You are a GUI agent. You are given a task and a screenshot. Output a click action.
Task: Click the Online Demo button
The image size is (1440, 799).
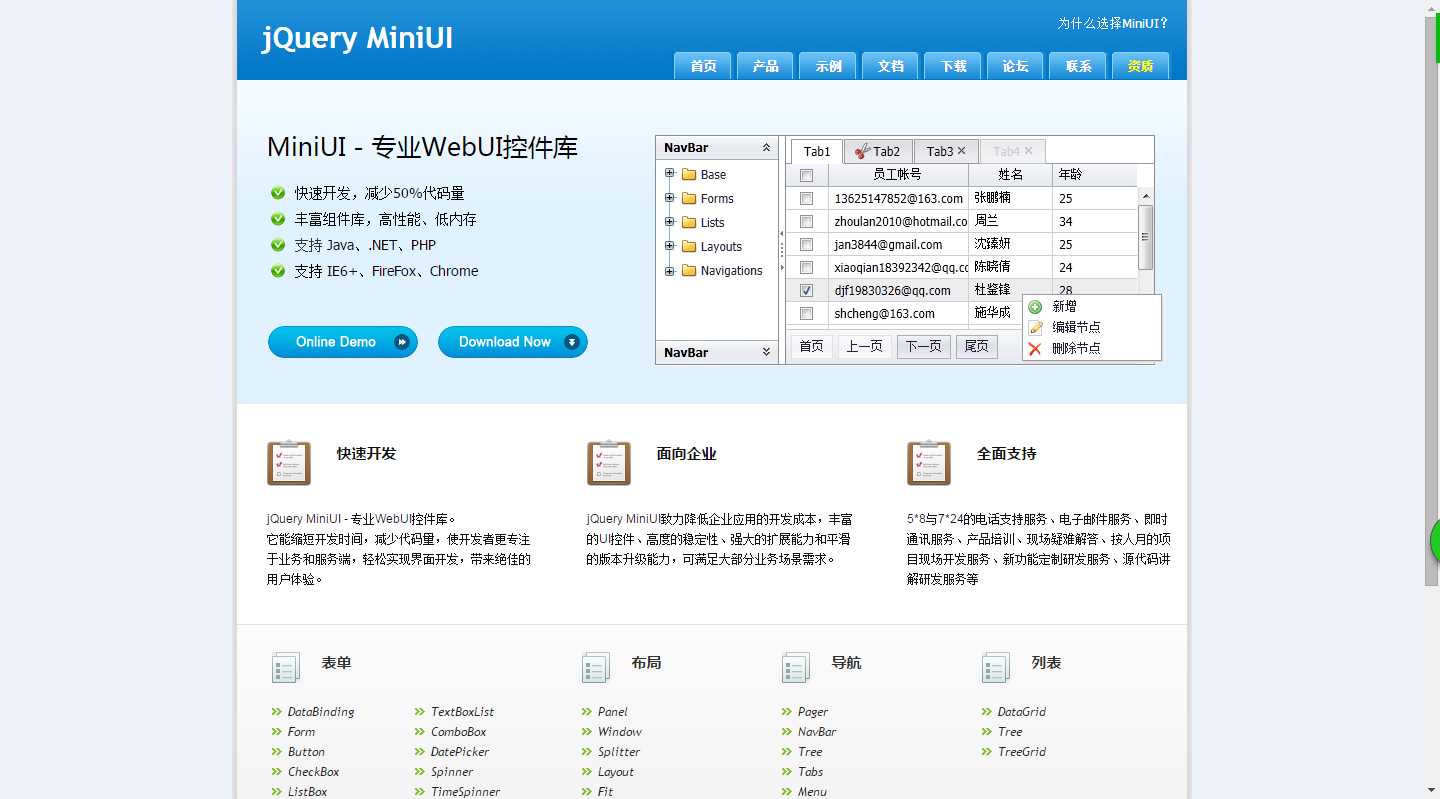tap(343, 342)
